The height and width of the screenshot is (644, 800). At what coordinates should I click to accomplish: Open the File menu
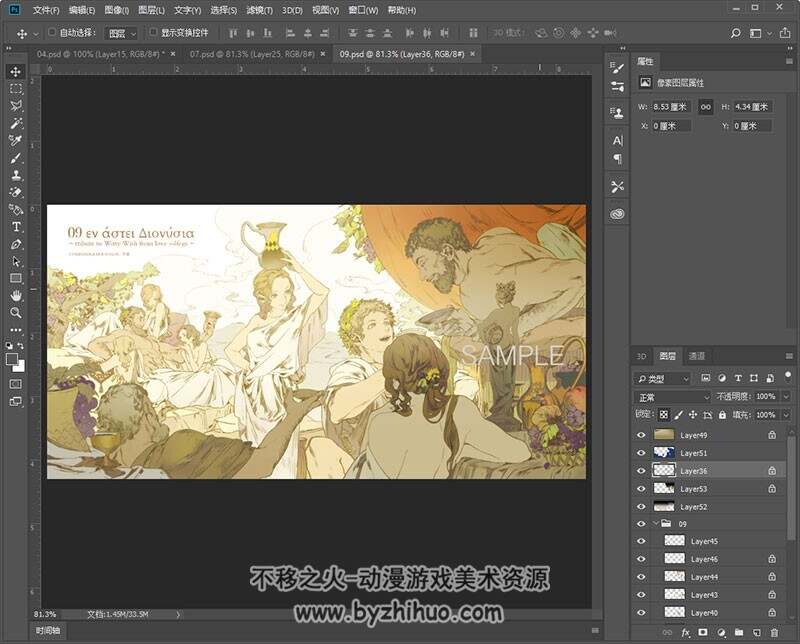46,10
